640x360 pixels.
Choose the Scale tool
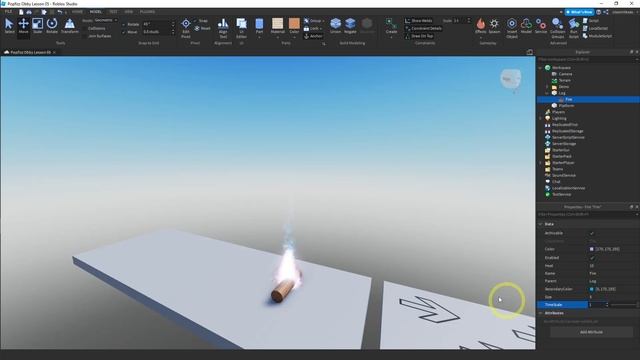[x=38, y=26]
